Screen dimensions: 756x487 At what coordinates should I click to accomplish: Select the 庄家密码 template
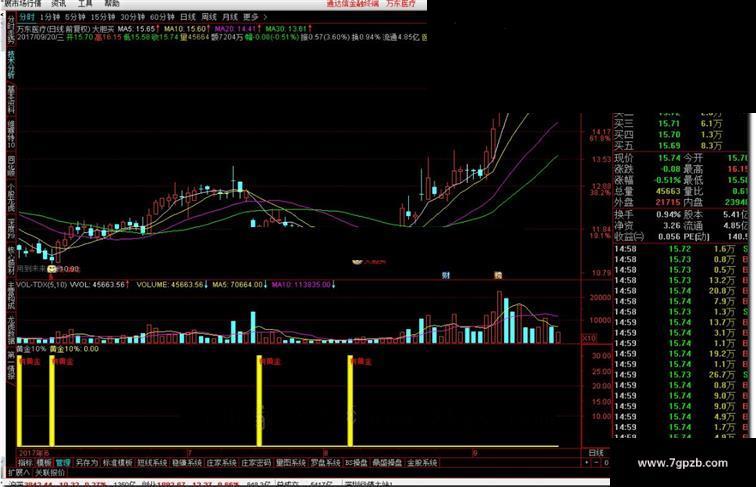point(256,462)
